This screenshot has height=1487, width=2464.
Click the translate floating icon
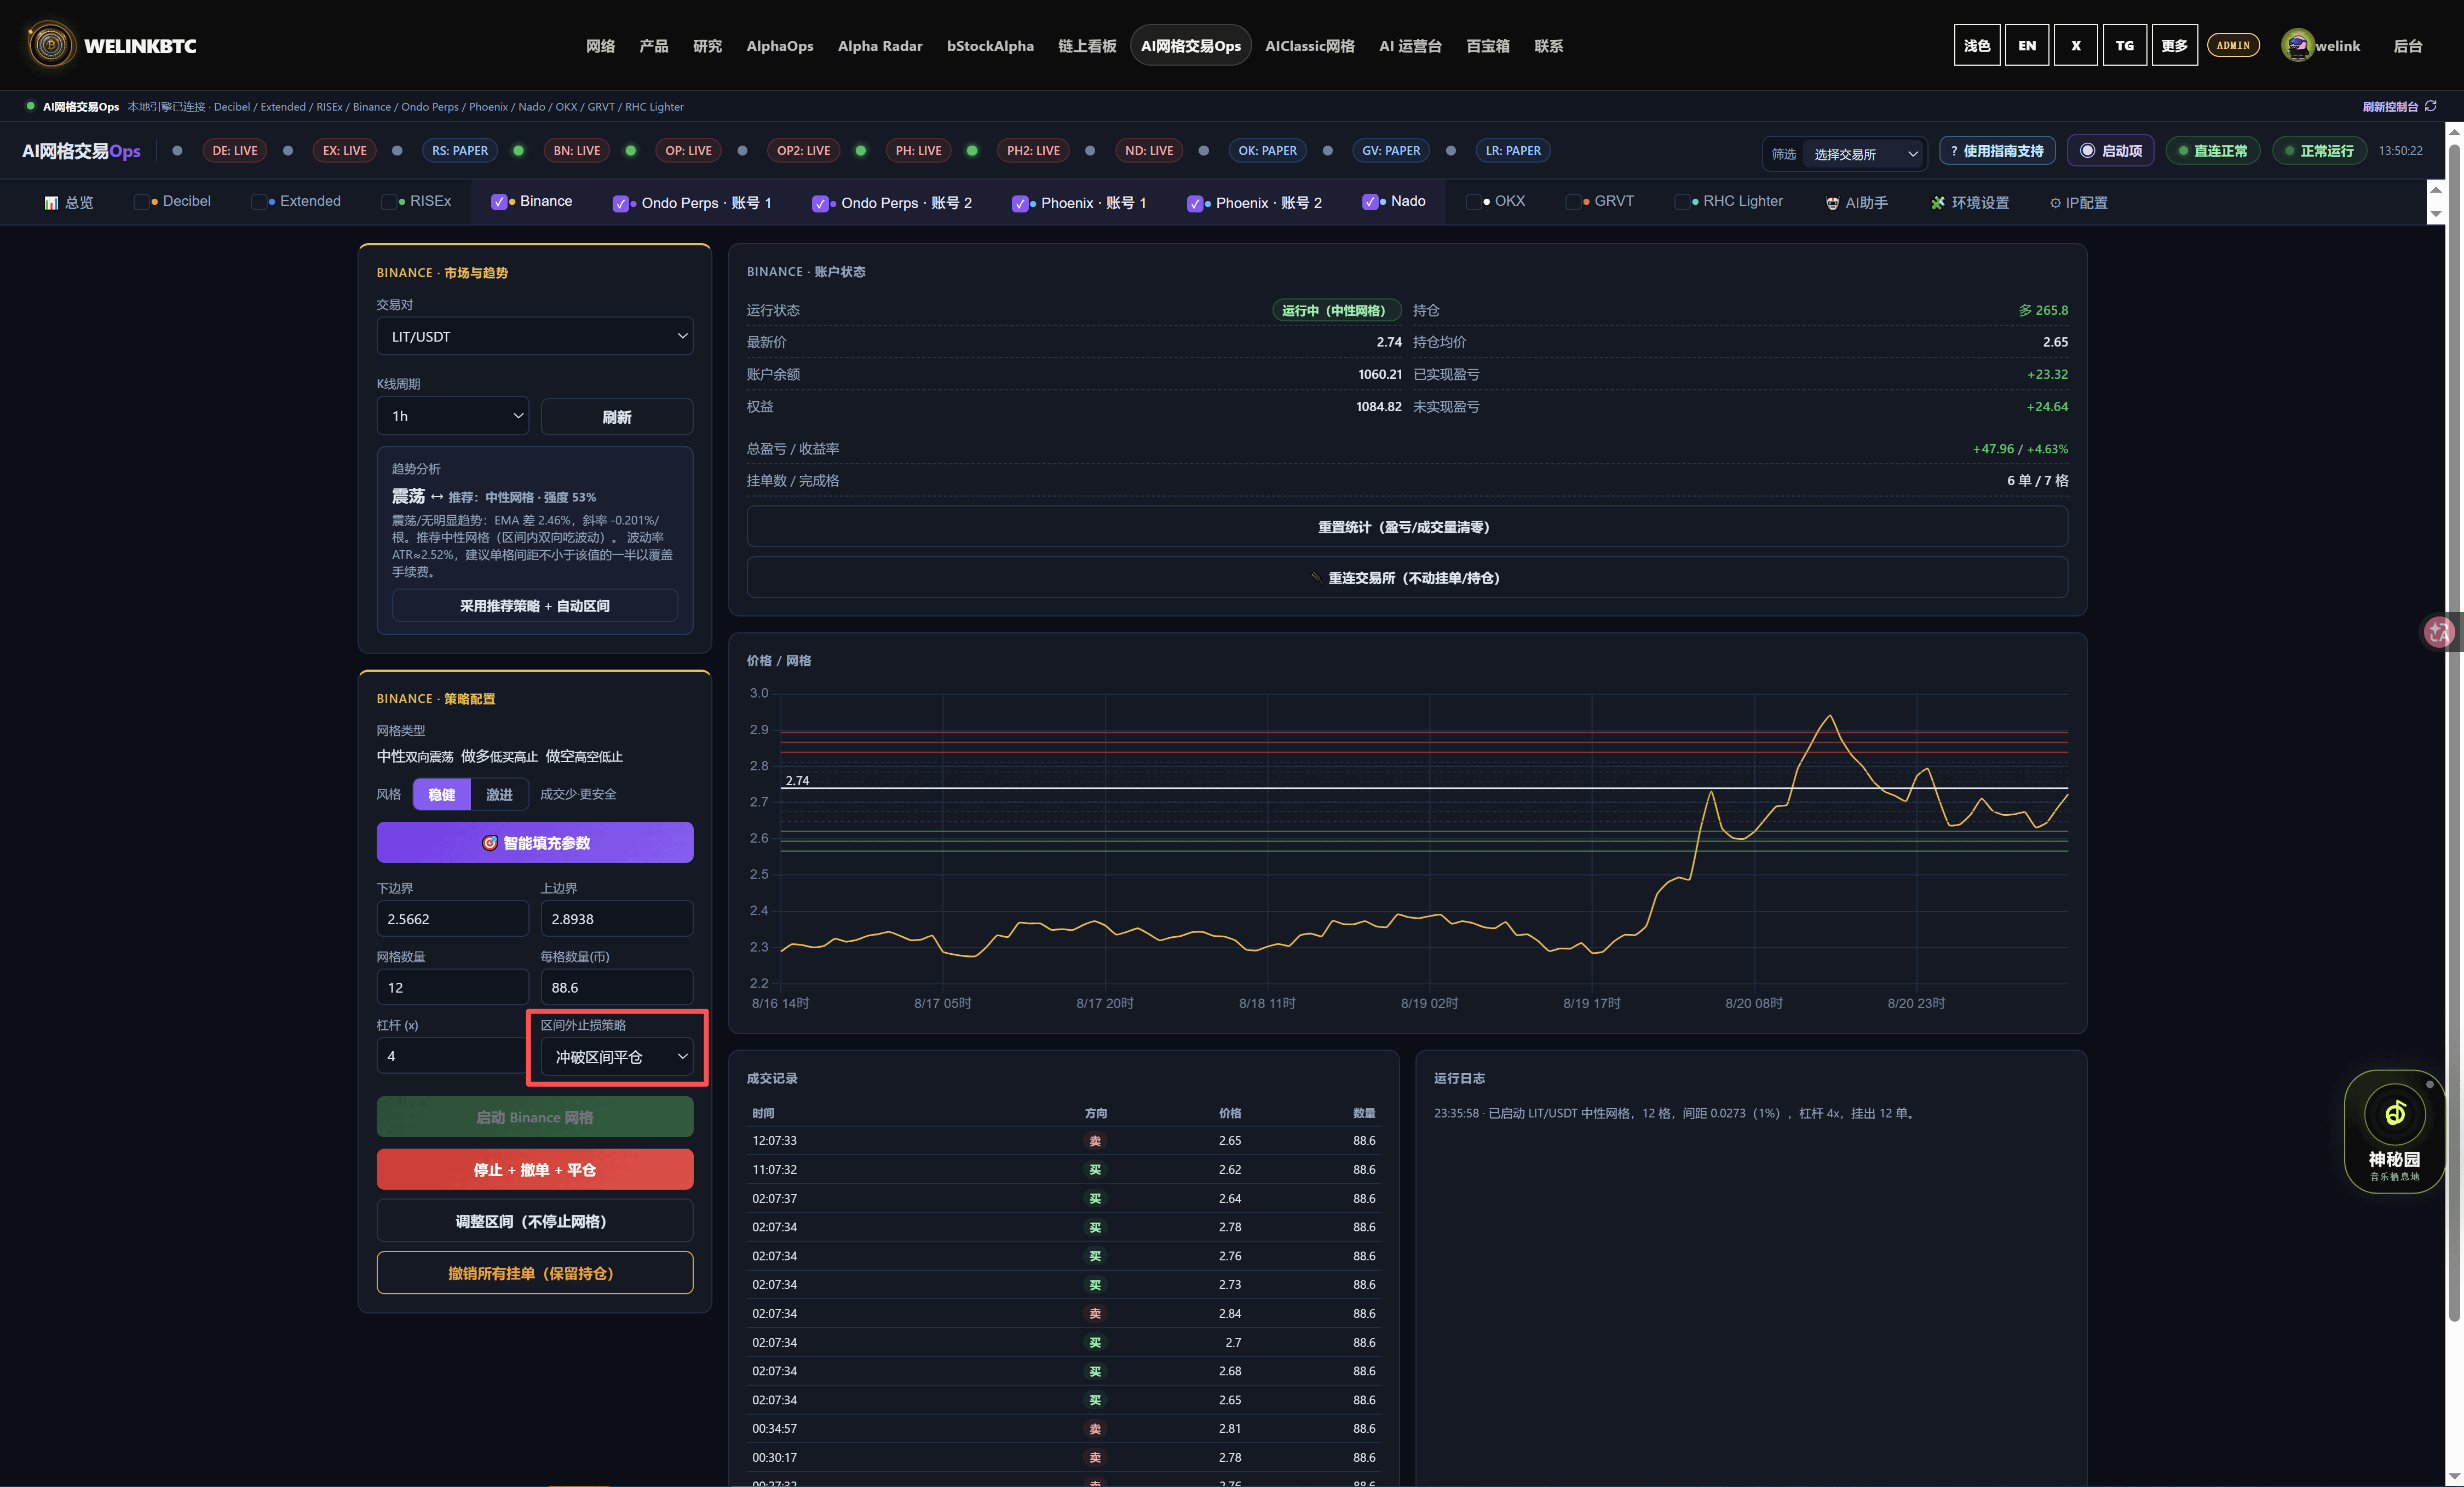[x=2439, y=631]
